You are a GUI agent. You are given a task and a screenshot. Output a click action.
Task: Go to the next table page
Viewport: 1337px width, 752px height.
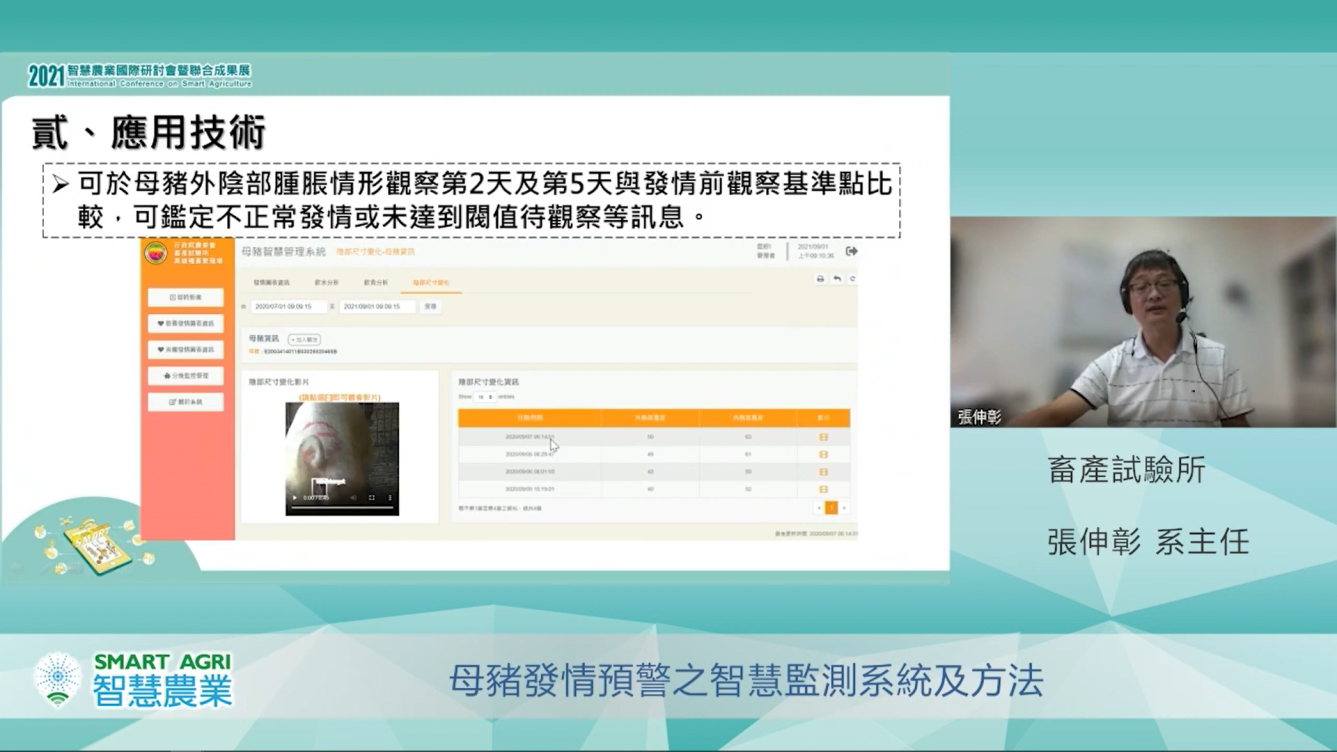844,508
